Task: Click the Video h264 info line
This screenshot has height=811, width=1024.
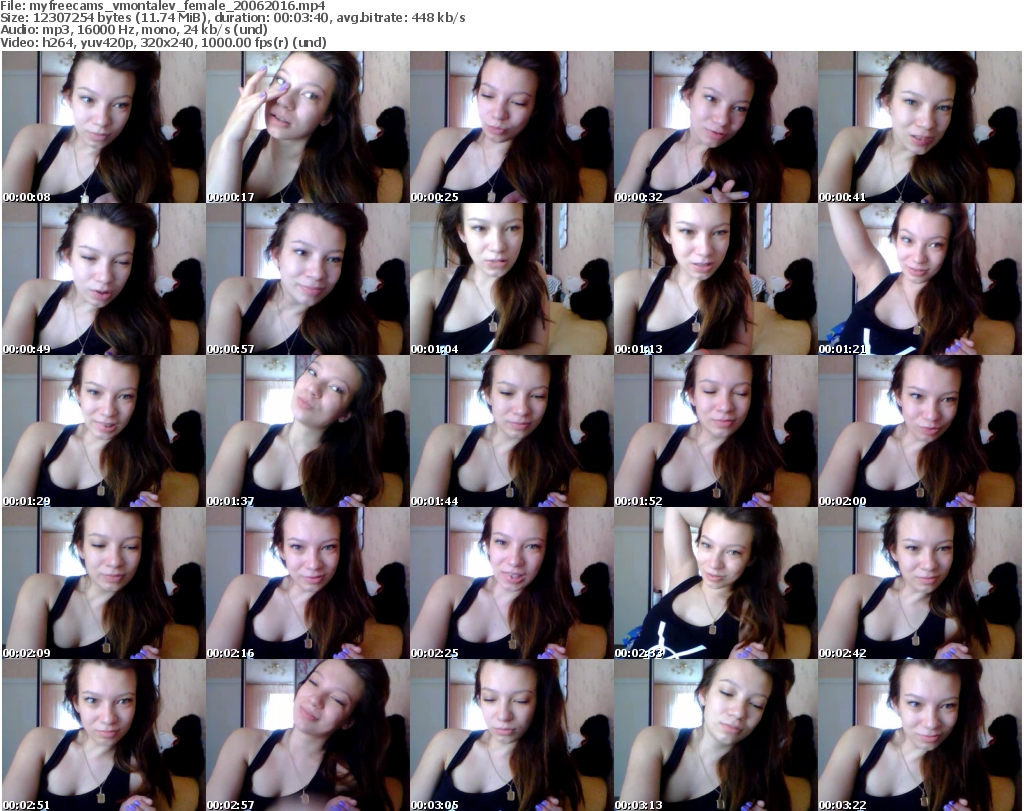Action: [163, 42]
